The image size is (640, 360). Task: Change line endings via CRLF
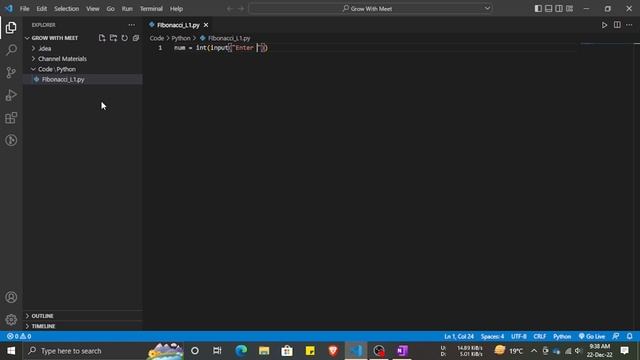point(540,336)
